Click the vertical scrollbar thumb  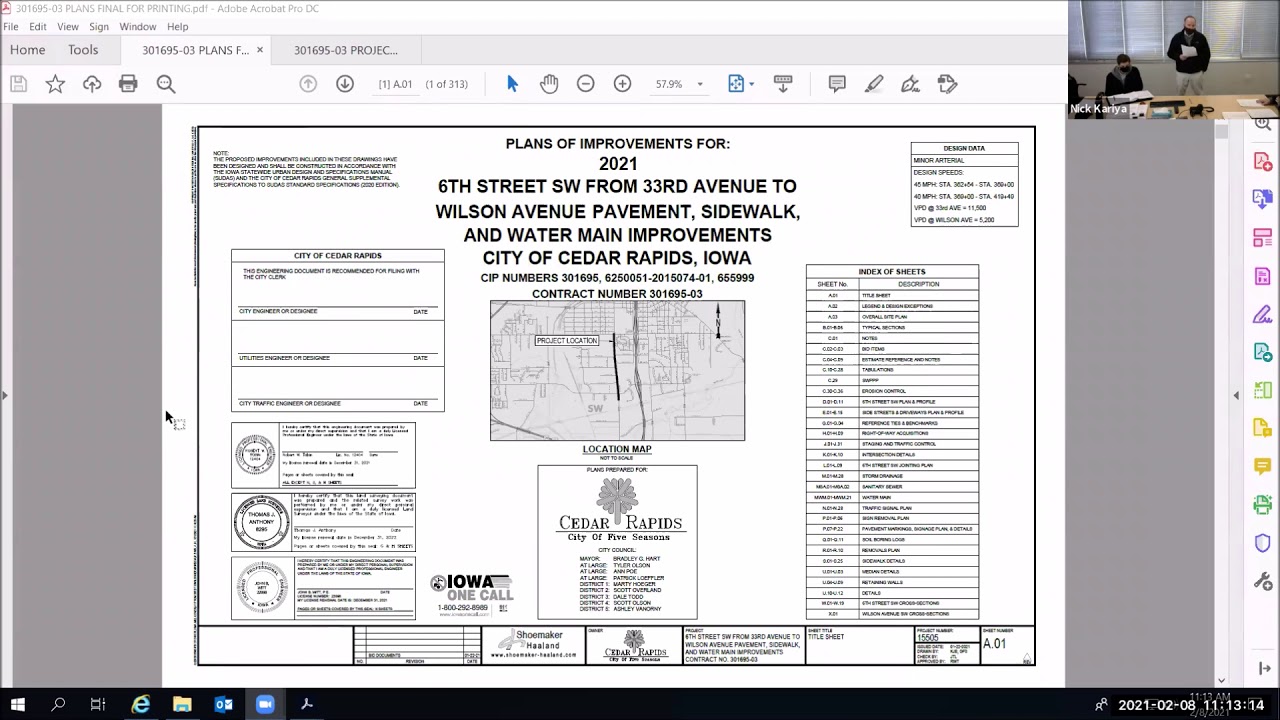(1222, 131)
